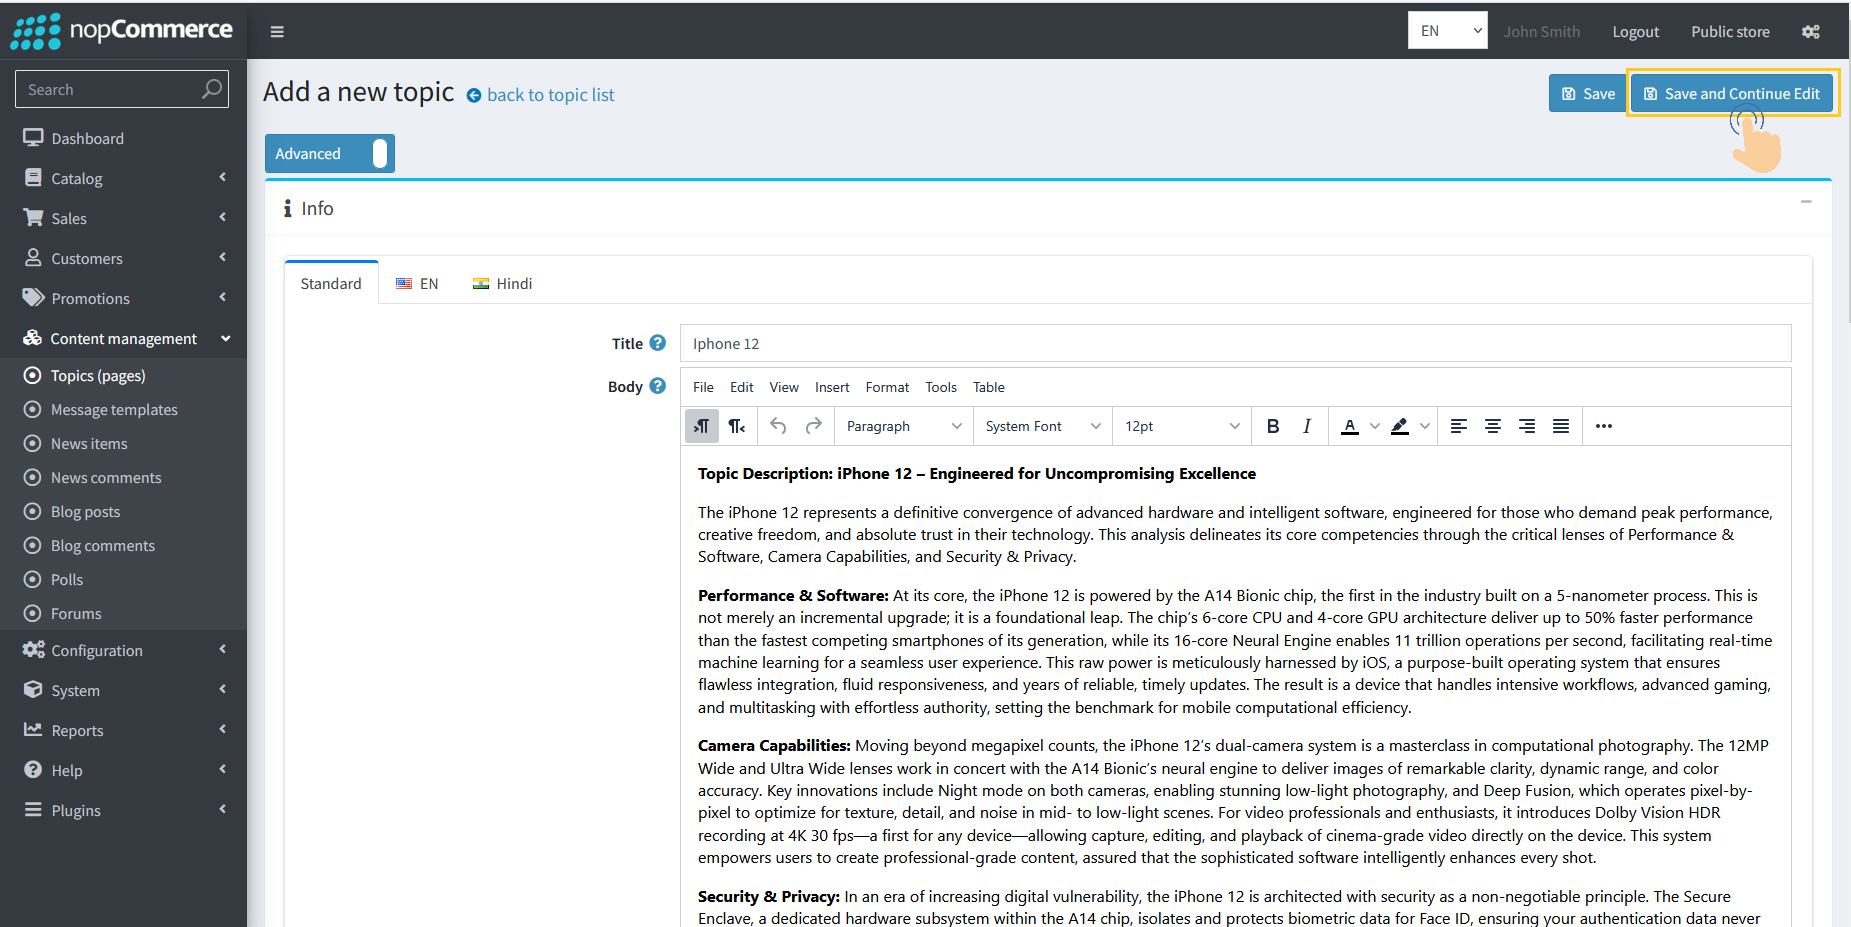The height and width of the screenshot is (927, 1851).
Task: Click Save and Continue Edit
Action: 1733,93
